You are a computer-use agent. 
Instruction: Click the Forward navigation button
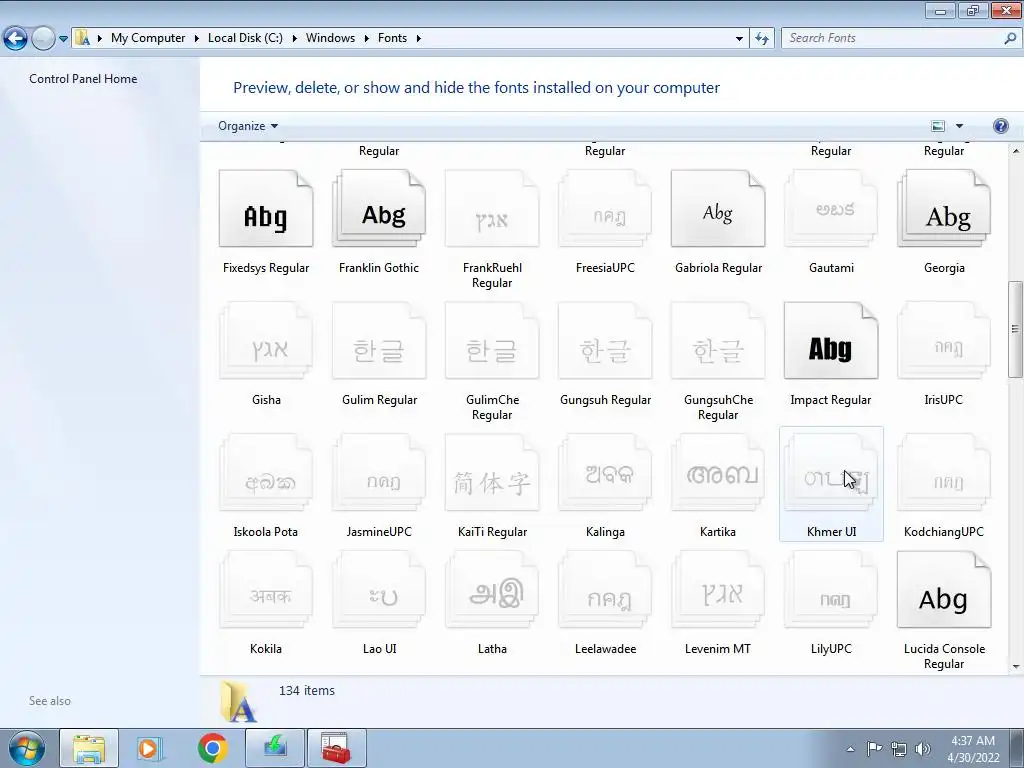pyautogui.click(x=43, y=39)
